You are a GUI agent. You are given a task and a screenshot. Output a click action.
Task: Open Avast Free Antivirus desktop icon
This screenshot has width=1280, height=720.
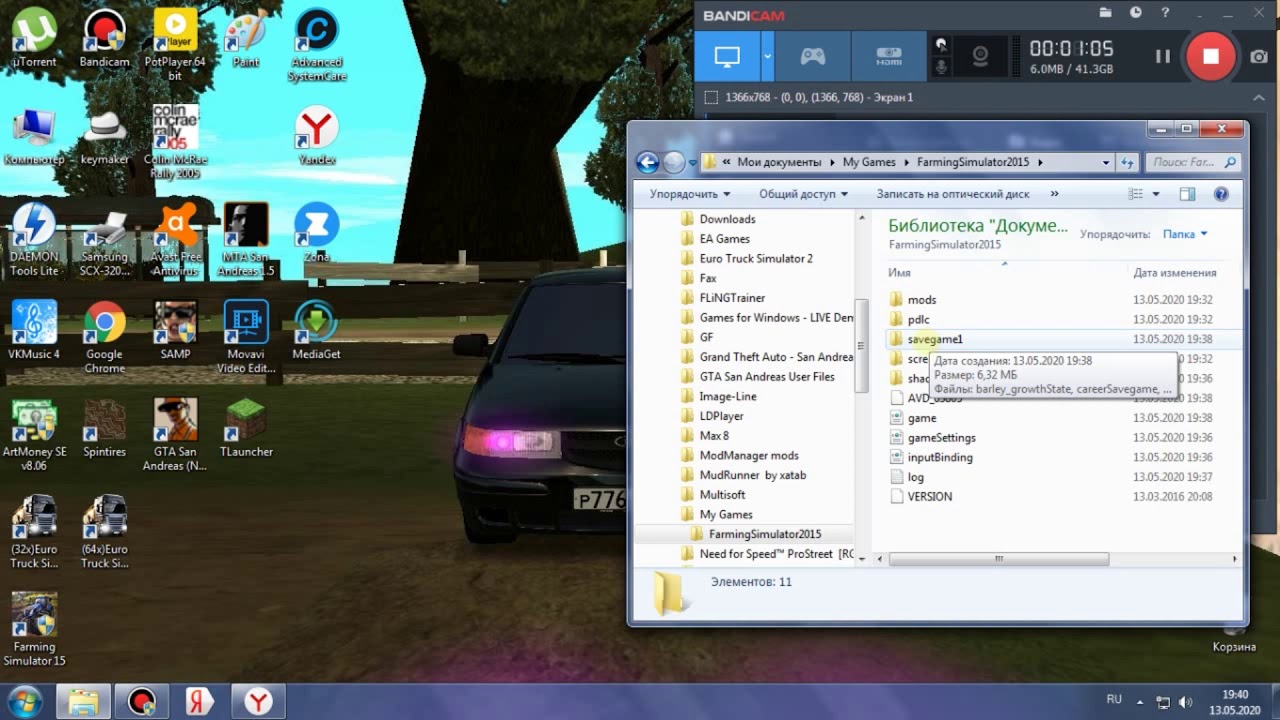coord(174,240)
